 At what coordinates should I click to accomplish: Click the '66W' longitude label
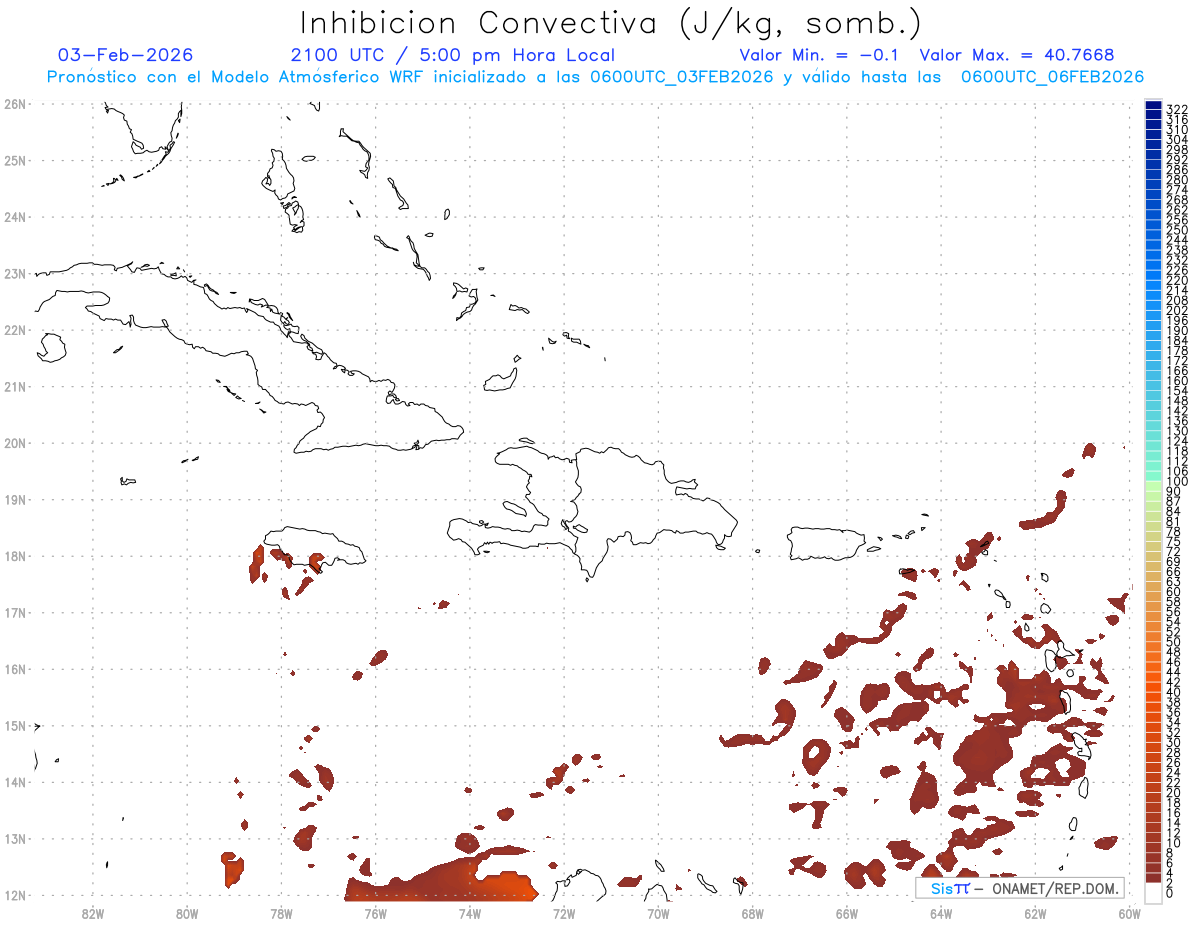(847, 913)
